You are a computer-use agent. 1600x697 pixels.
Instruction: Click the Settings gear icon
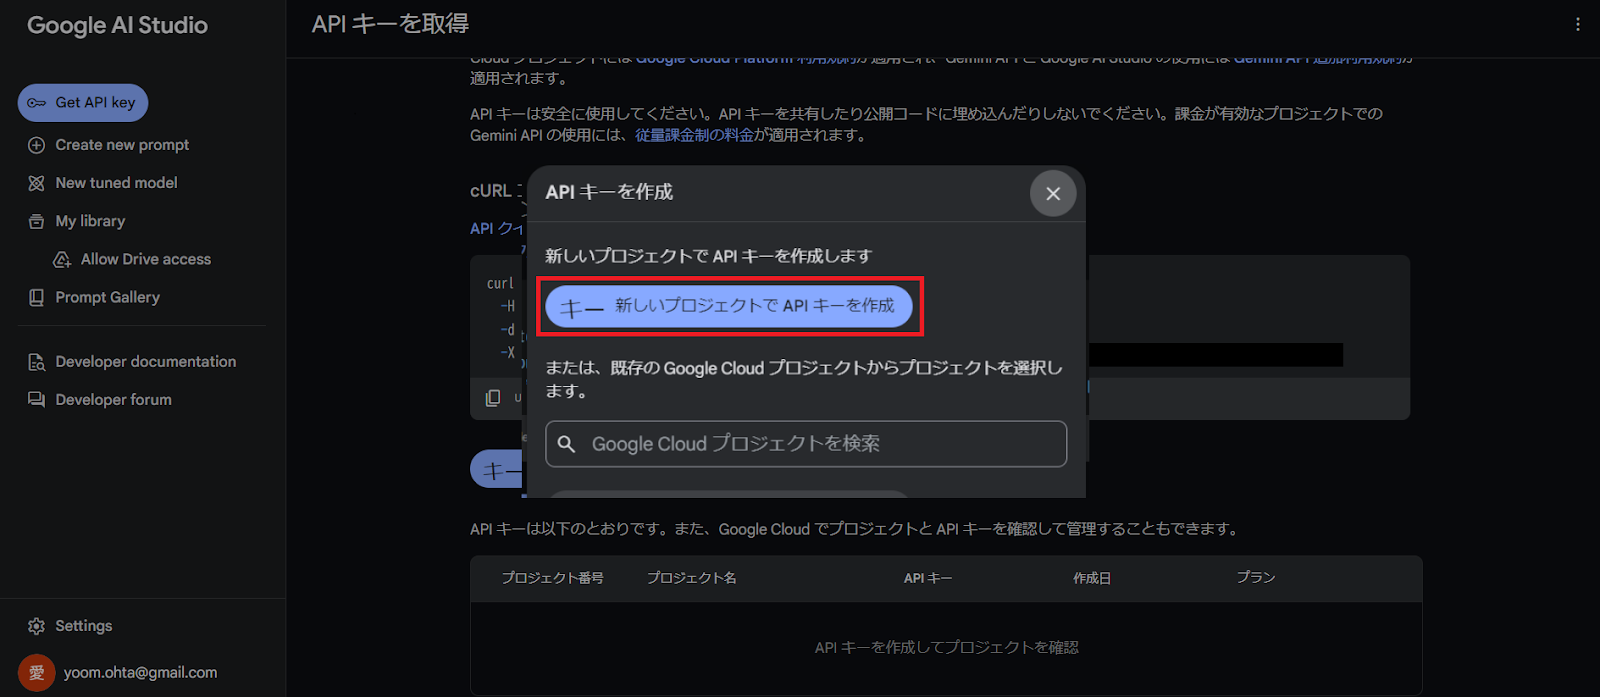37,626
